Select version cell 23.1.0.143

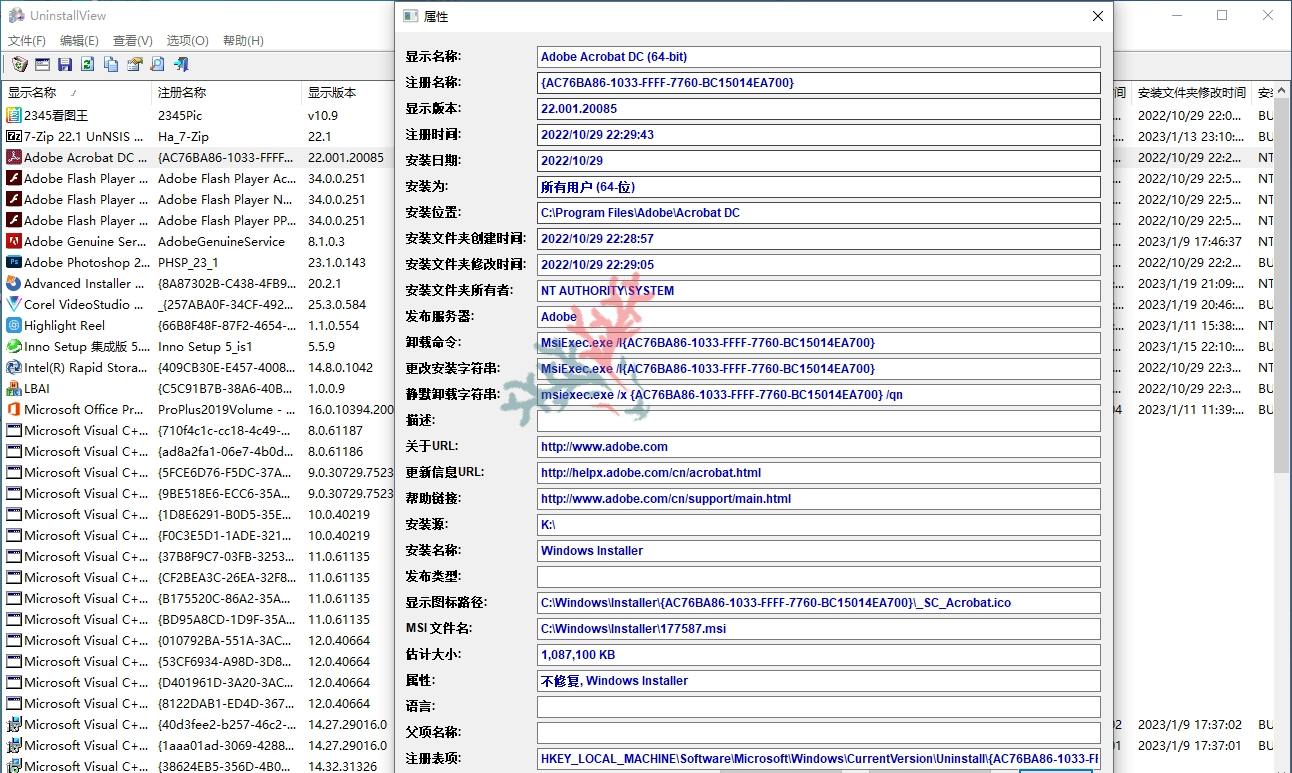[x=337, y=262]
